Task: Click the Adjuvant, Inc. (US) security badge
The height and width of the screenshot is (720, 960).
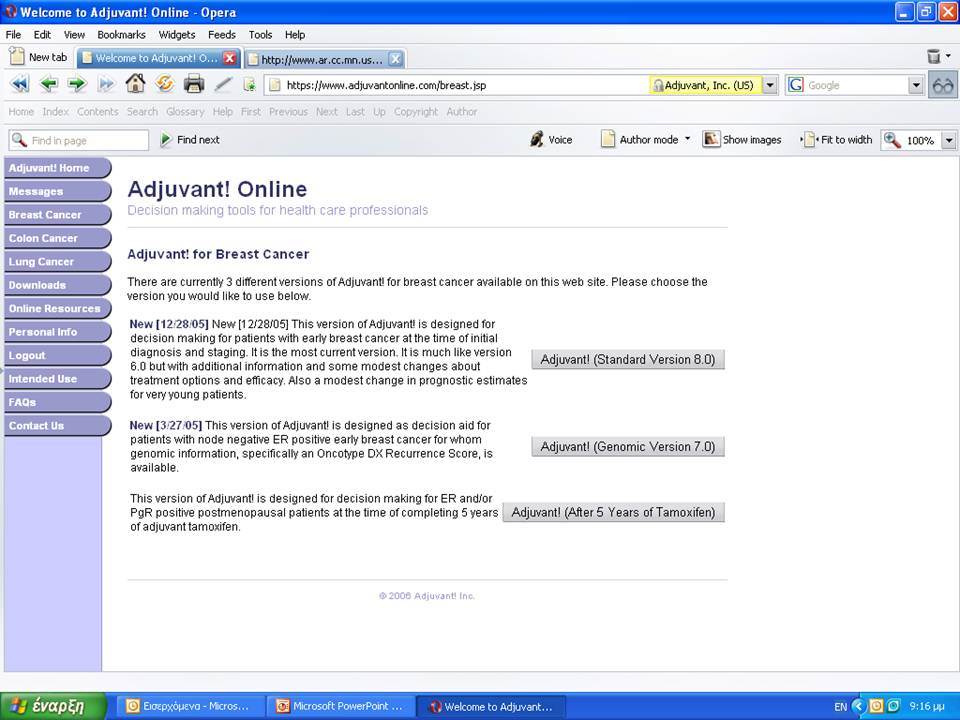Action: point(705,85)
